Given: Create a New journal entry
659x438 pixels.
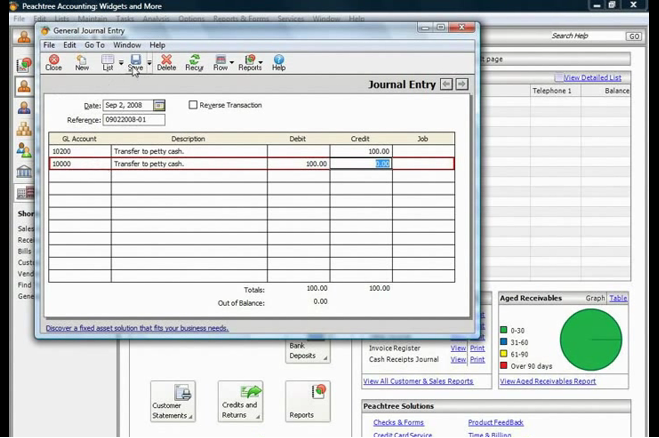Looking at the screenshot, I should pos(82,62).
